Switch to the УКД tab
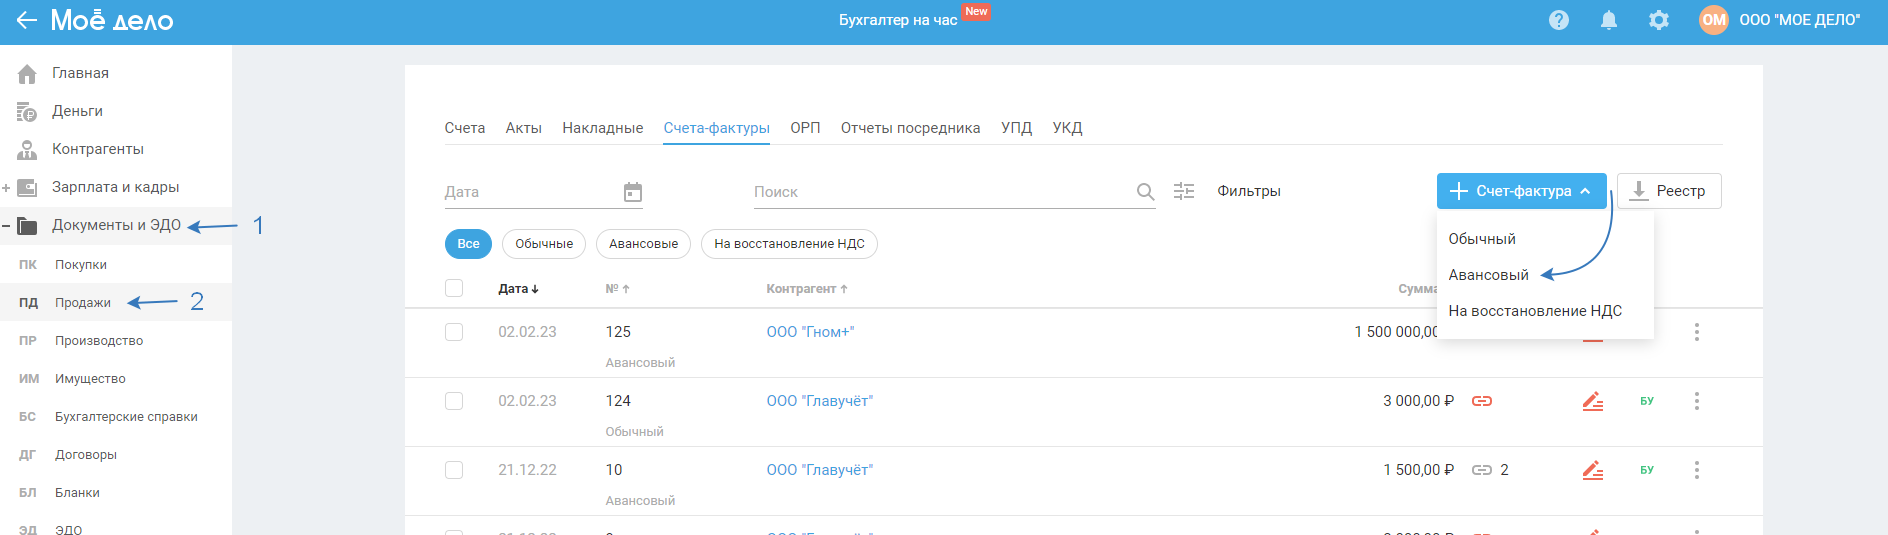Viewport: 1888px width, 535px height. click(x=1068, y=128)
